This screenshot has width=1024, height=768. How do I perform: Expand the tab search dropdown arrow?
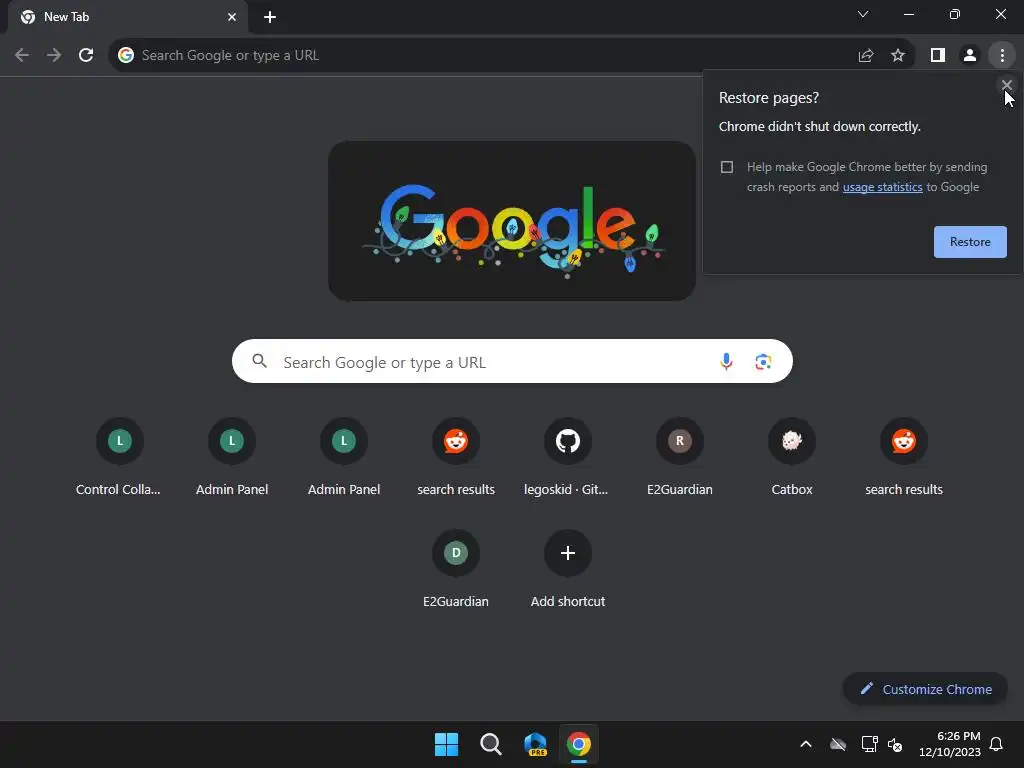coord(863,14)
